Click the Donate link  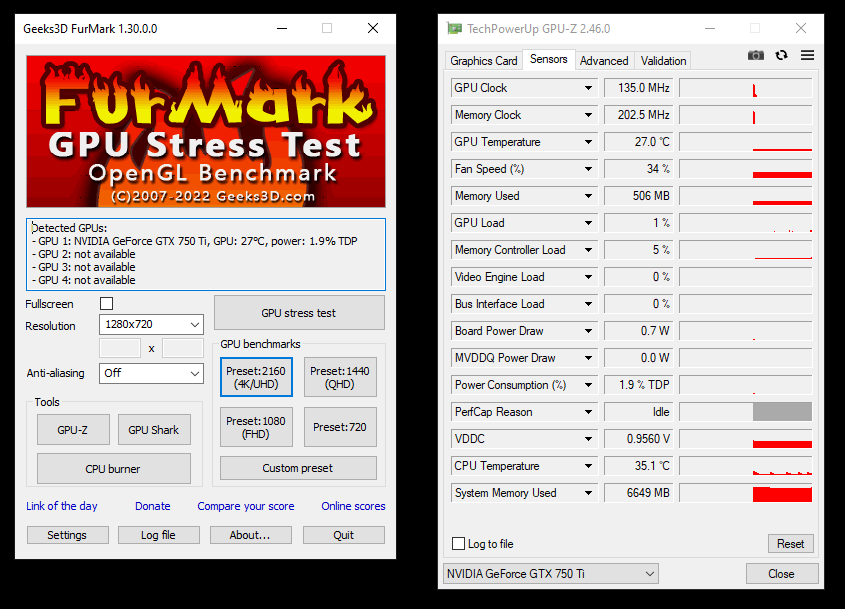pyautogui.click(x=153, y=506)
